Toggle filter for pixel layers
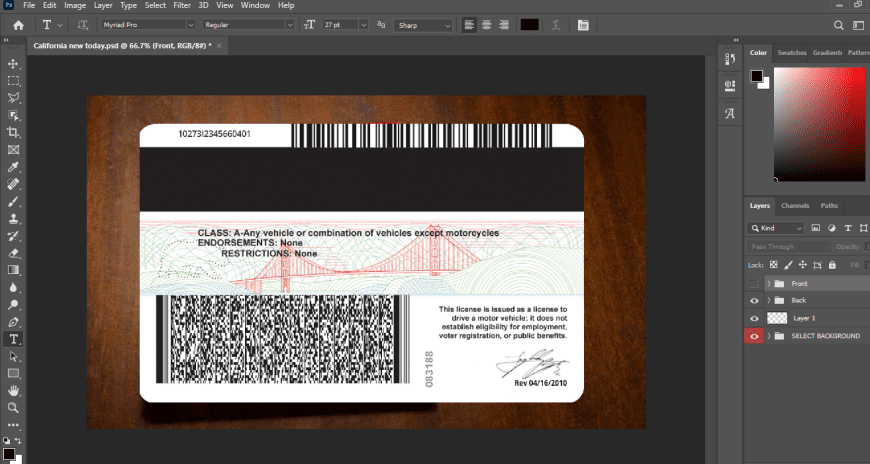The width and height of the screenshot is (870, 464). [815, 228]
